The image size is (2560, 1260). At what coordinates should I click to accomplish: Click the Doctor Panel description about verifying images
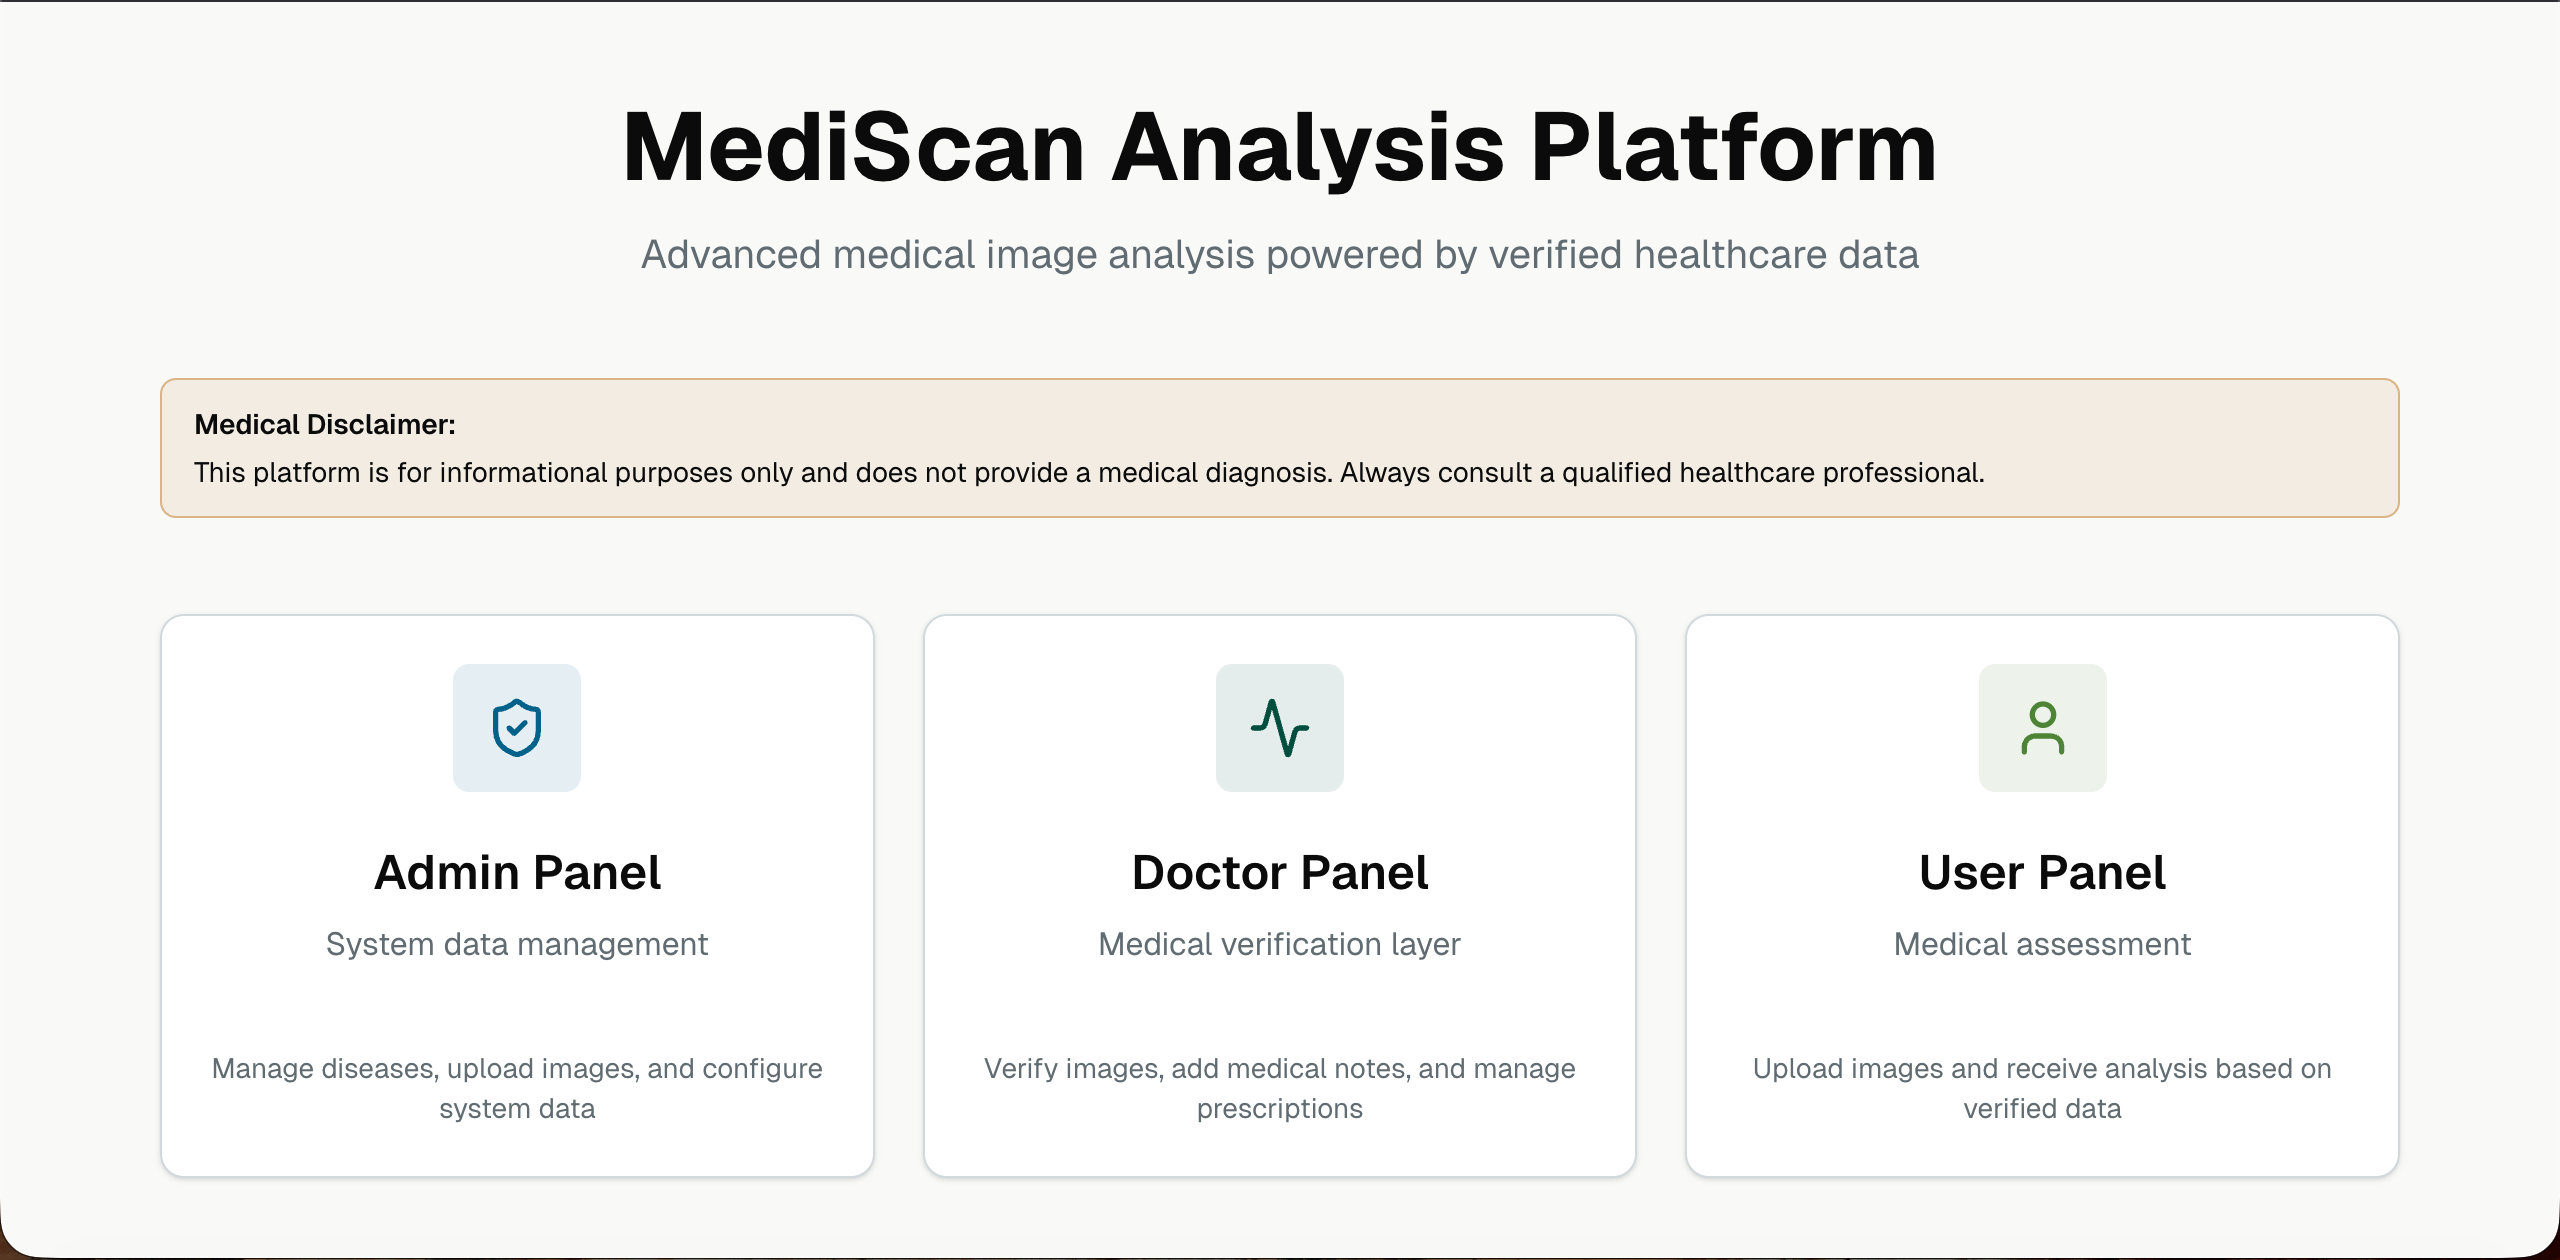1280,1088
